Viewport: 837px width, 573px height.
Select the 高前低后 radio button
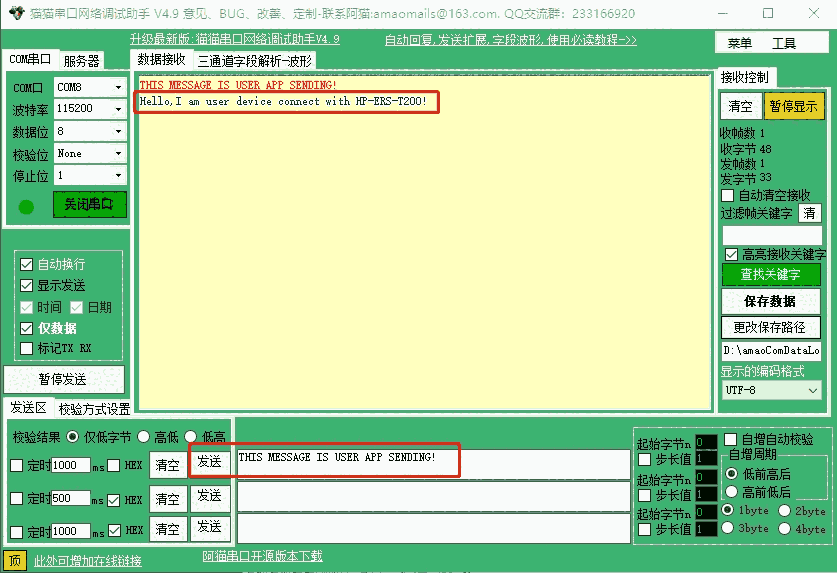[x=732, y=492]
